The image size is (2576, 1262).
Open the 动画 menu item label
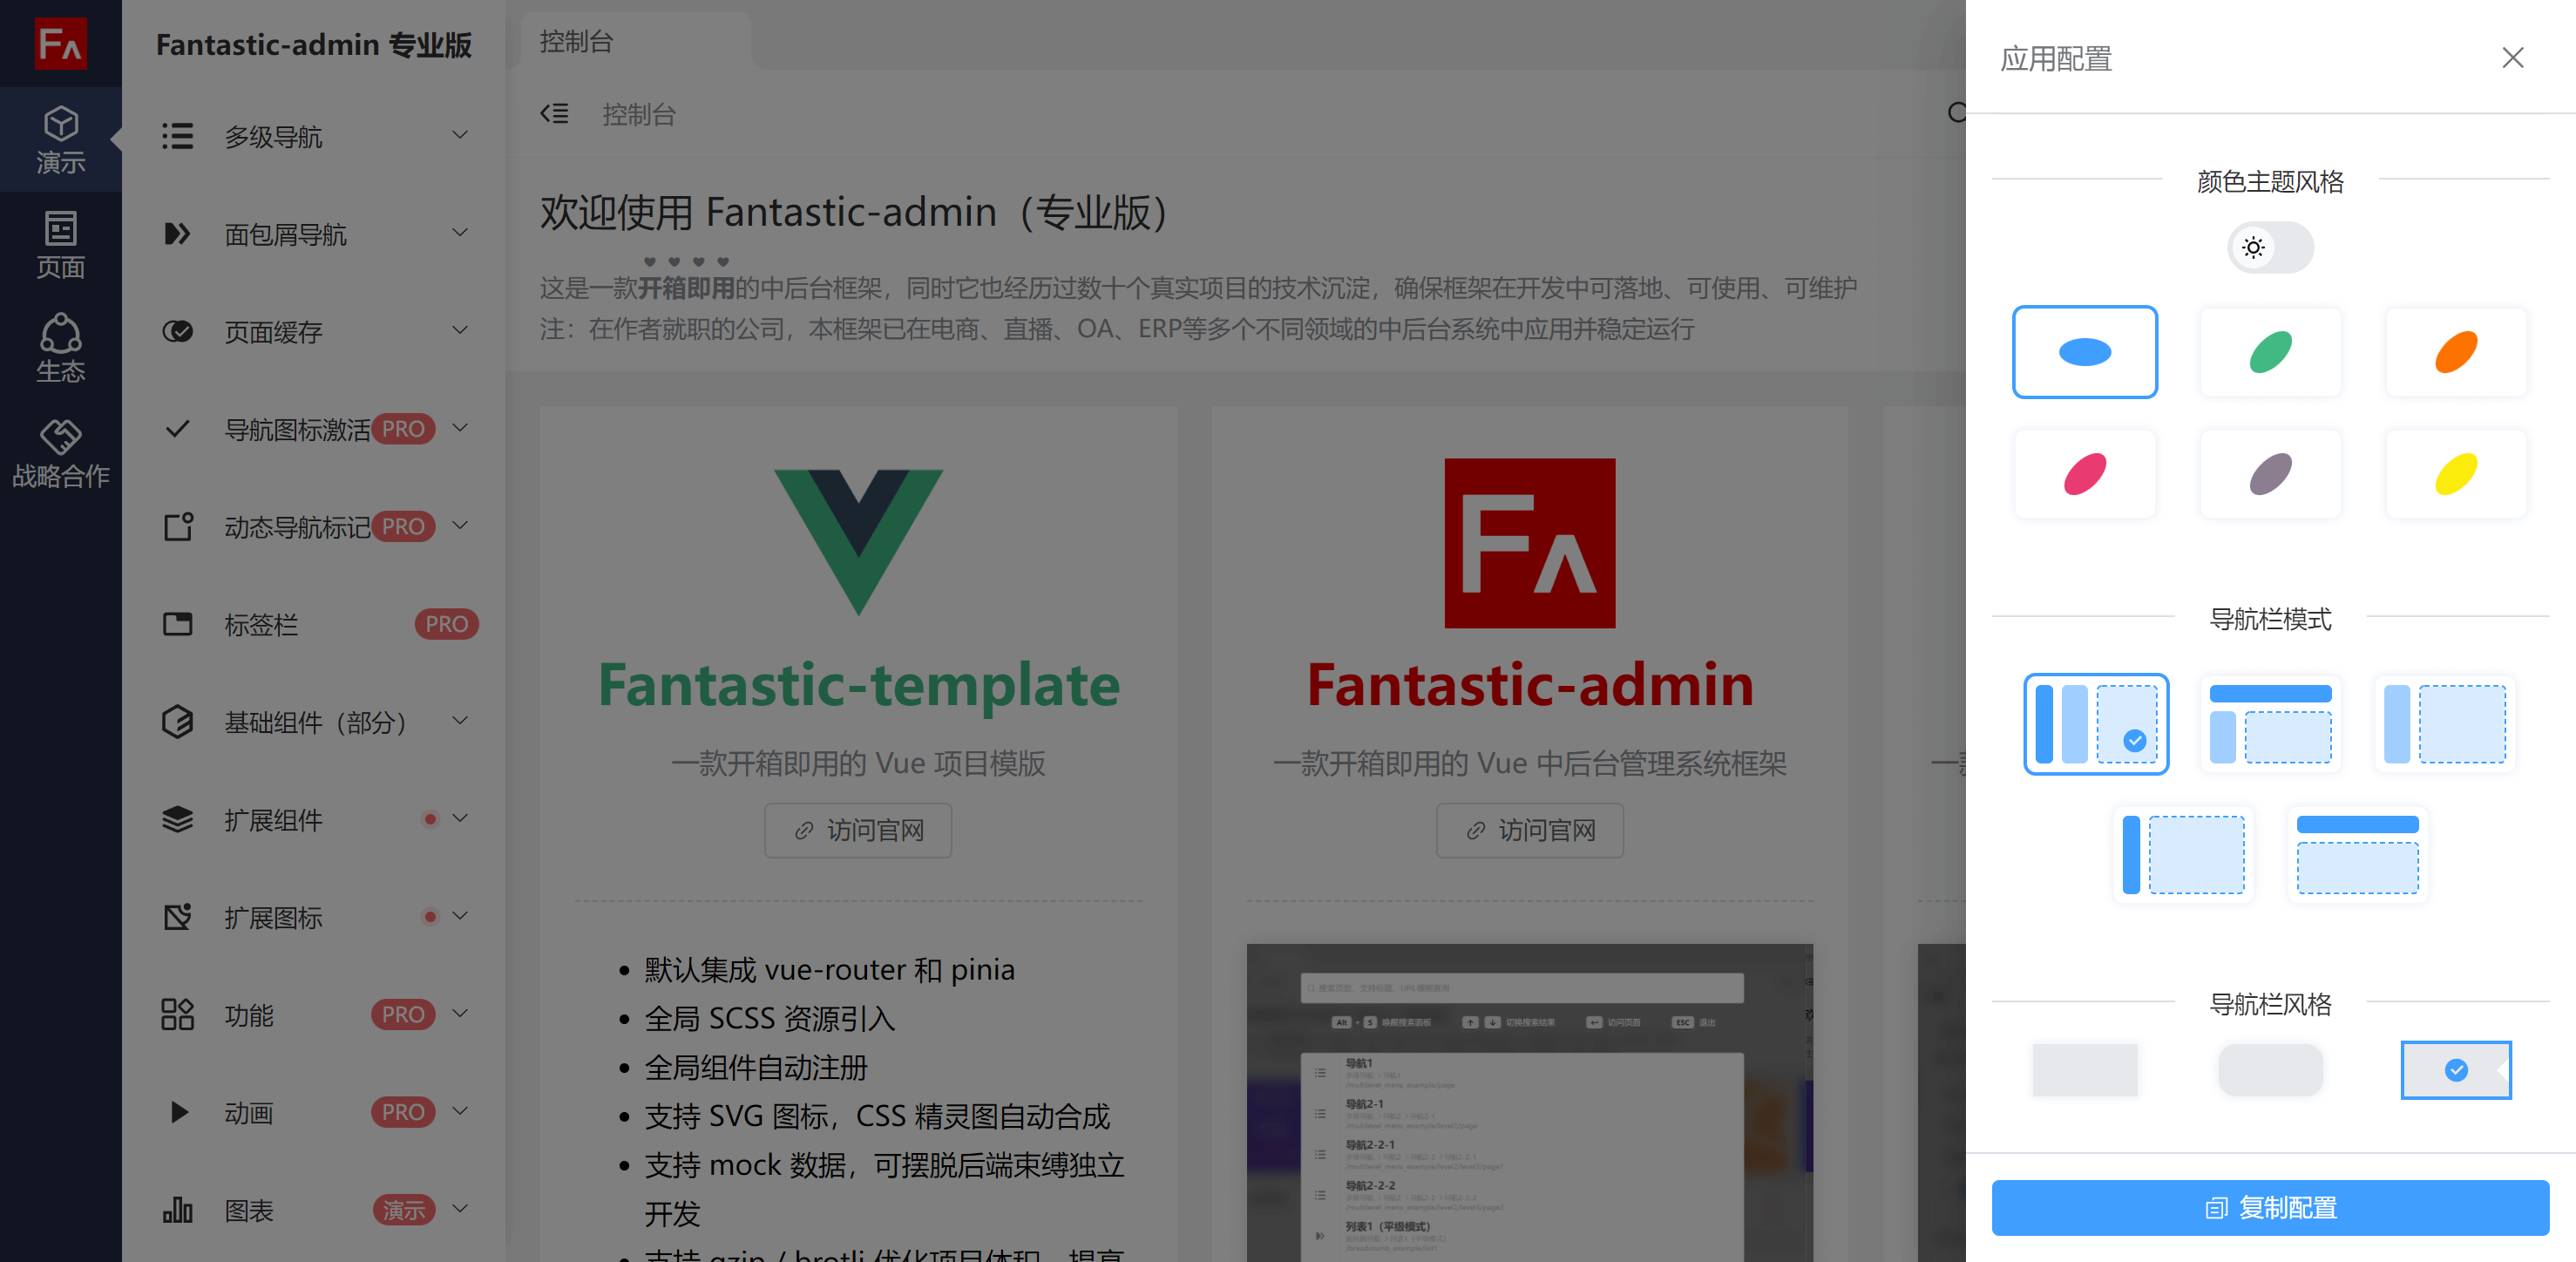[249, 1113]
